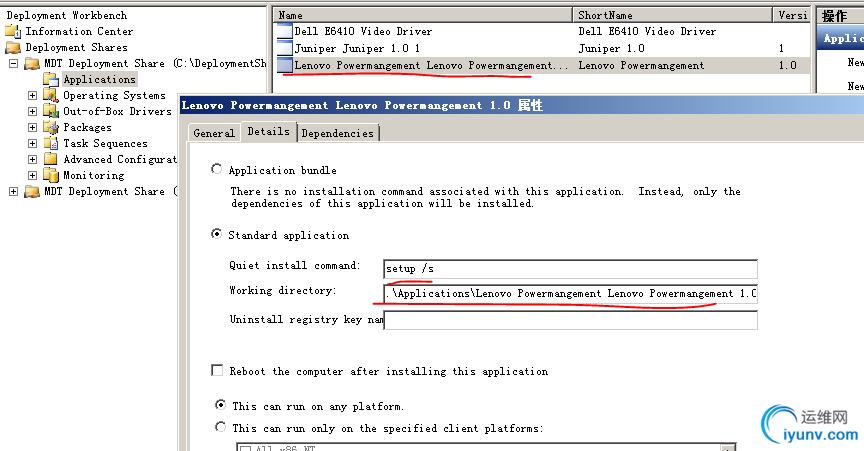Click the Dell E6410 Video Driver ShortName cell
Image resolution: width=864 pixels, height=451 pixels.
(x=647, y=31)
